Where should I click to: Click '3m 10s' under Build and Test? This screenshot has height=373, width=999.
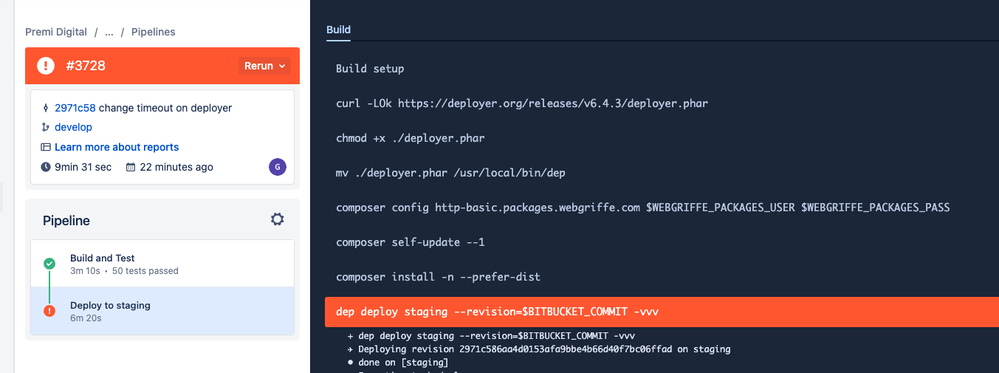[x=85, y=271]
